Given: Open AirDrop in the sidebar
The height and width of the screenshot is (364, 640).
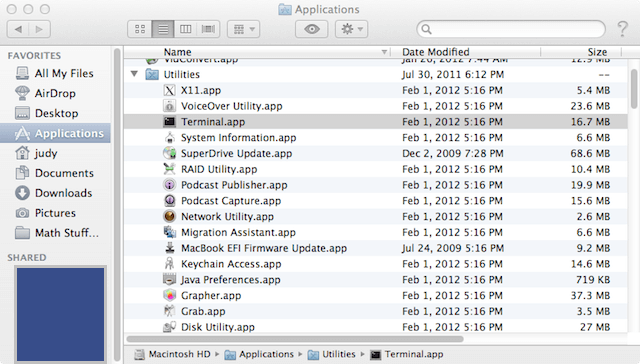Looking at the screenshot, I should (55, 93).
